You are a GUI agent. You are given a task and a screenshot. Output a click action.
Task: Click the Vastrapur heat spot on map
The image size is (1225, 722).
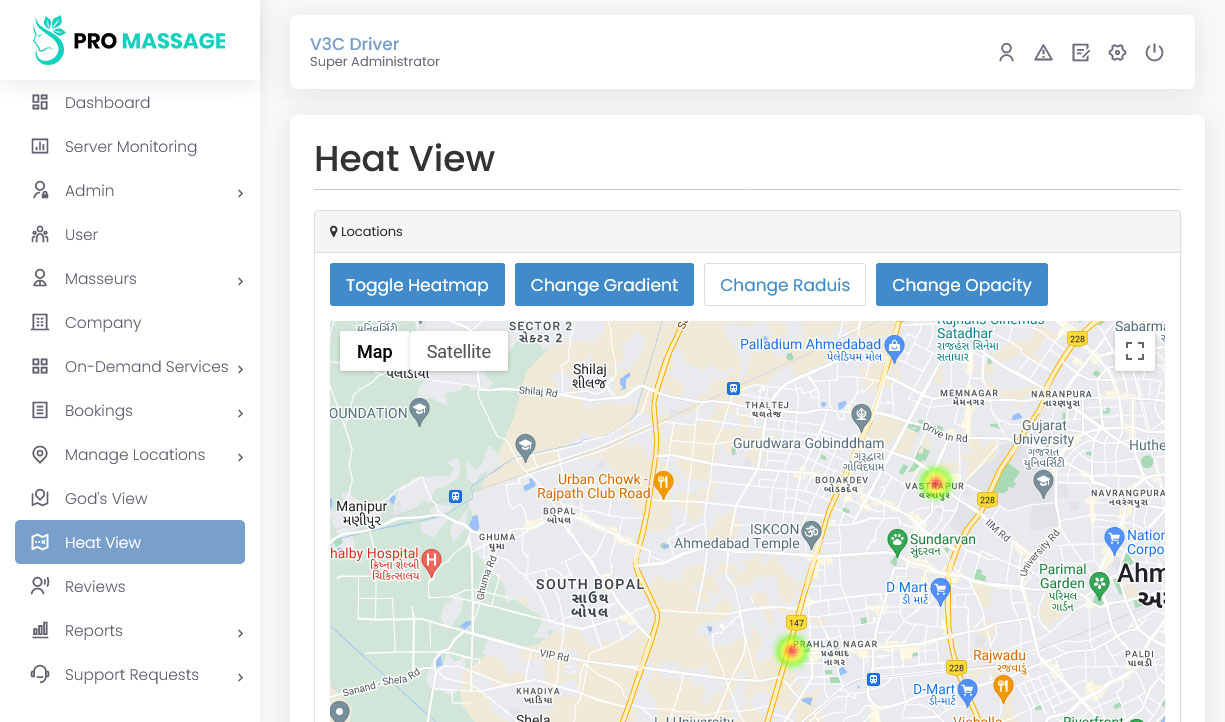tap(935, 483)
